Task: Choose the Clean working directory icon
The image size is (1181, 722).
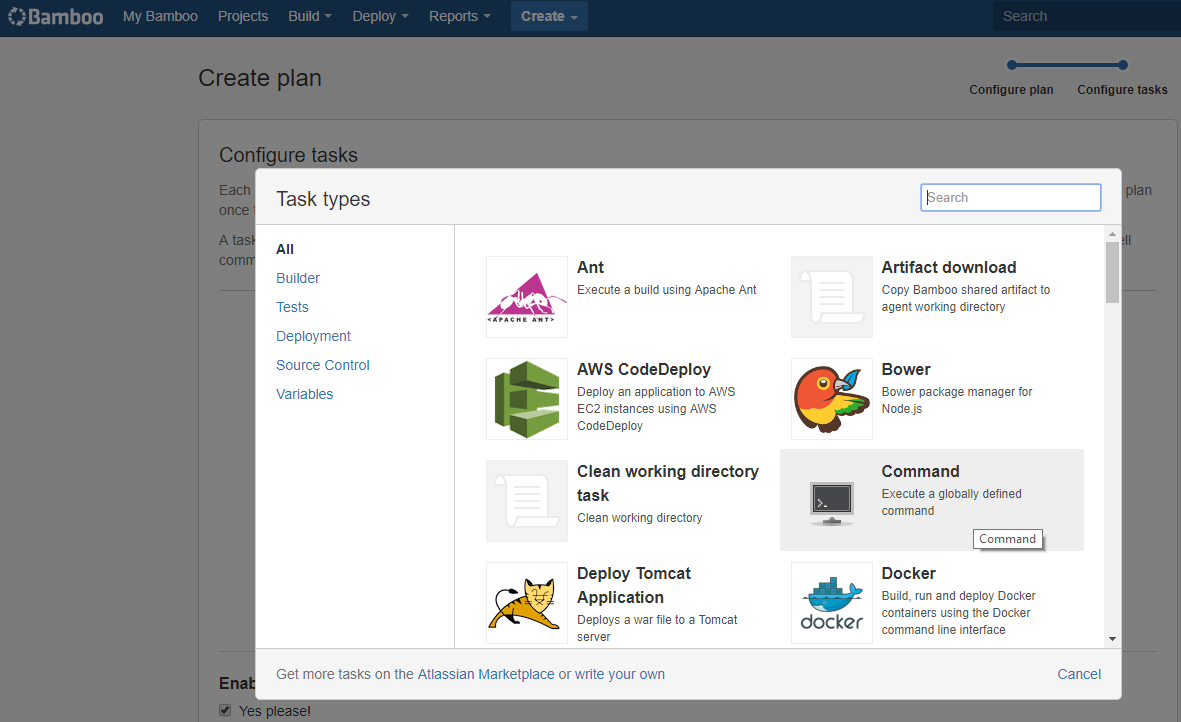Action: (x=526, y=501)
